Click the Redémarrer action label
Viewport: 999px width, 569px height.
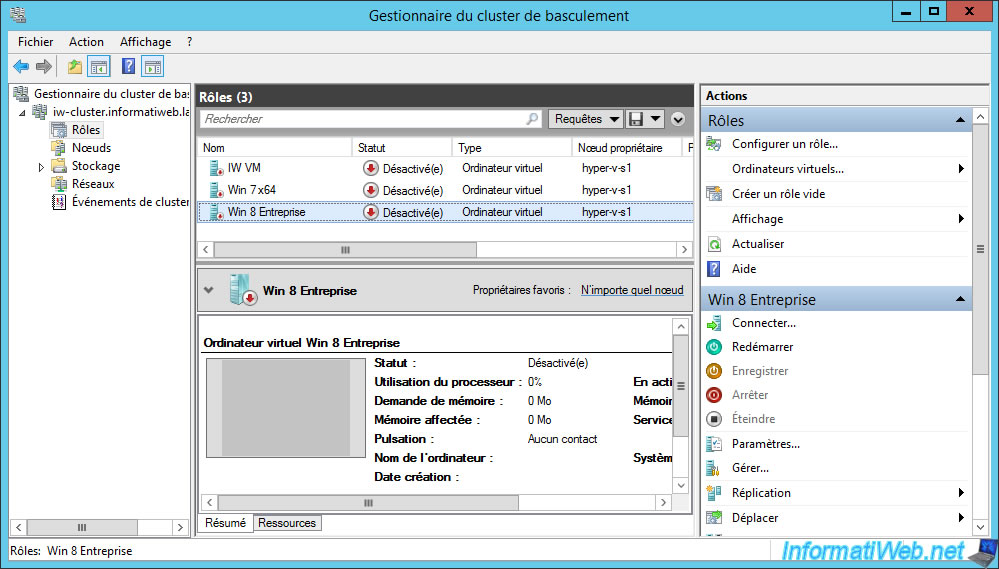[763, 347]
